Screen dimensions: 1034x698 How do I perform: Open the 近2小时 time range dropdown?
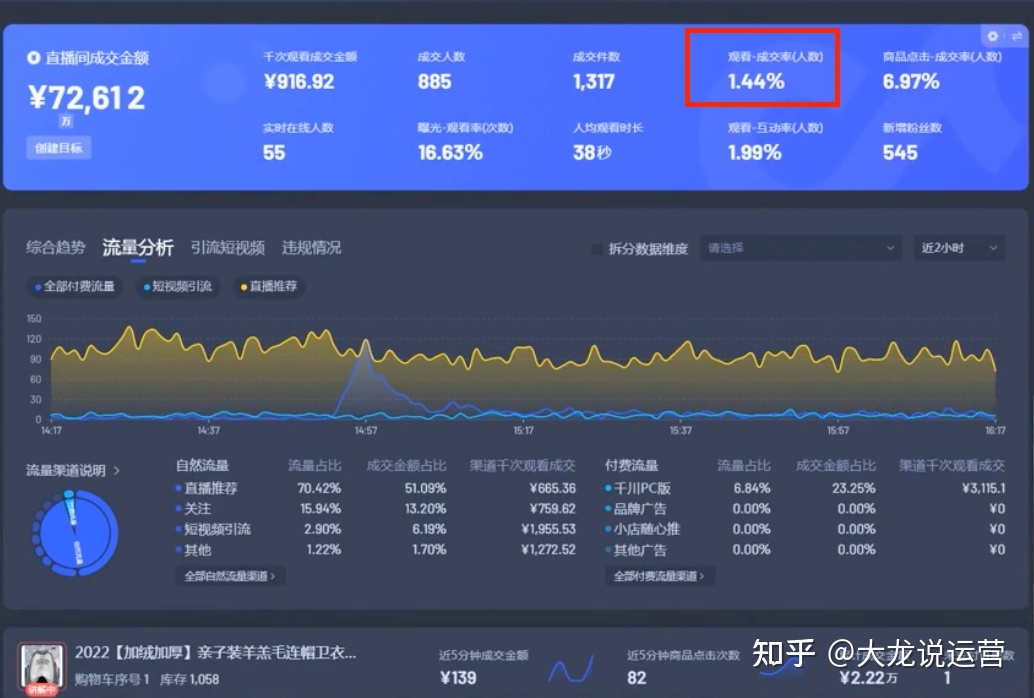(959, 248)
